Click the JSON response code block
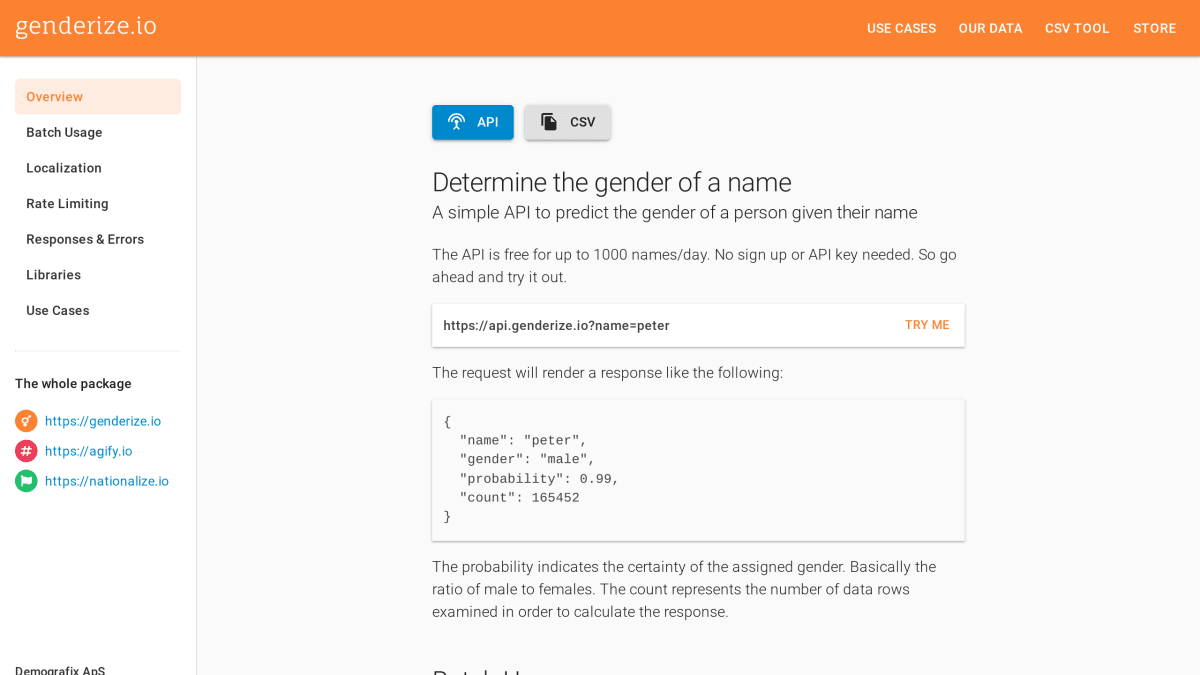The width and height of the screenshot is (1200, 675). pyautogui.click(x=698, y=470)
